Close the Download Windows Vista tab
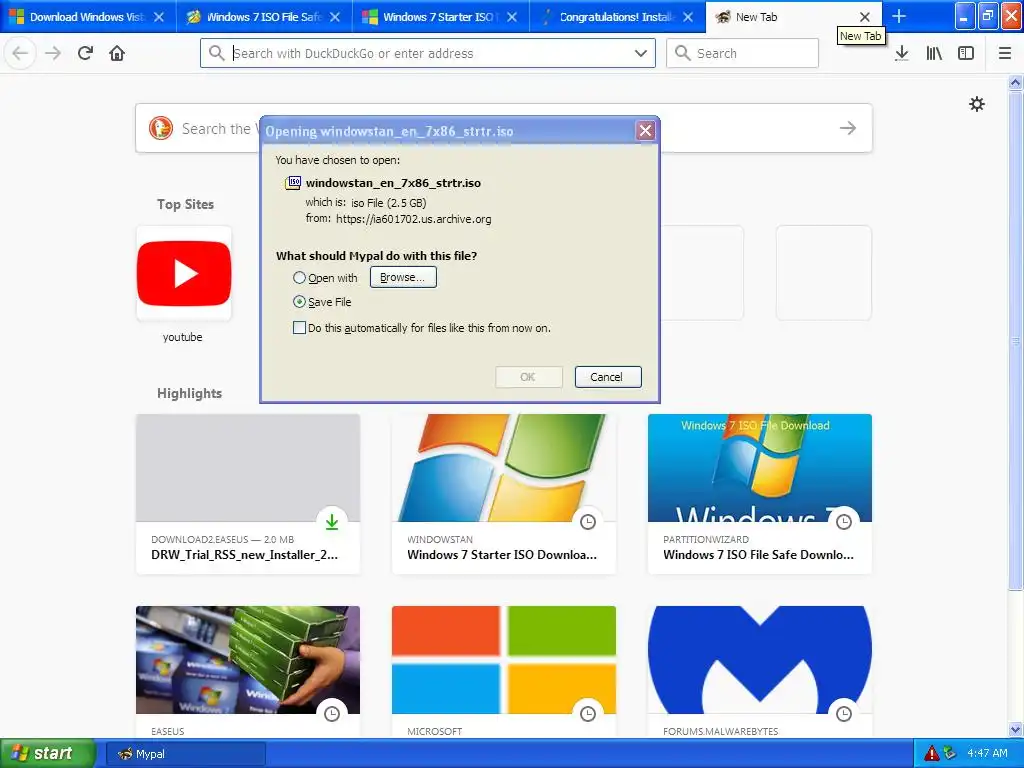Viewport: 1024px width, 768px height. [x=159, y=17]
